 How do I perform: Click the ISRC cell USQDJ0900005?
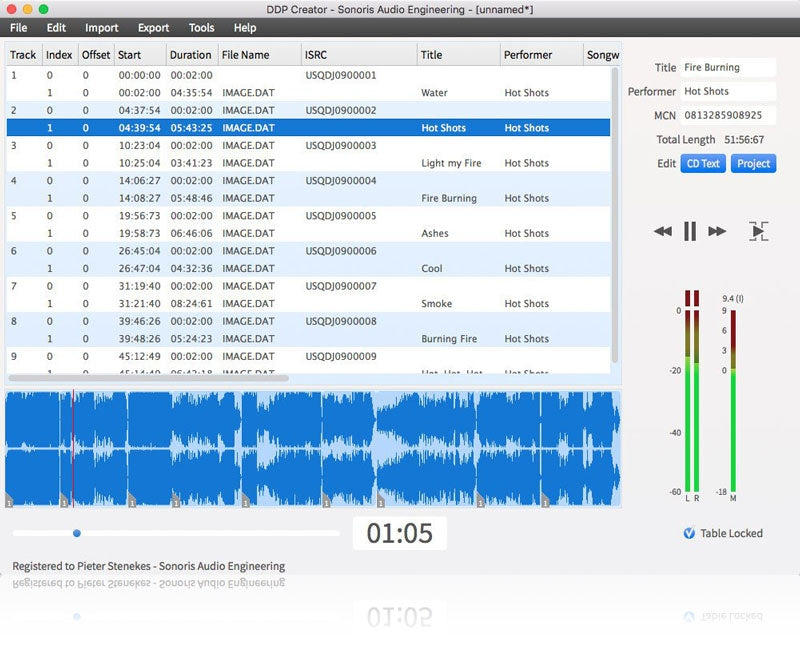[x=341, y=216]
